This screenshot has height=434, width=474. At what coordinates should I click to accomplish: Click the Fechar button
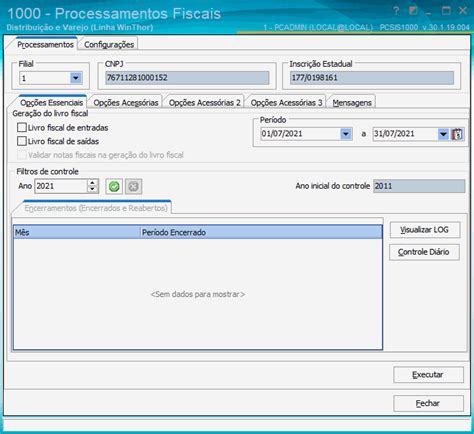click(x=428, y=403)
